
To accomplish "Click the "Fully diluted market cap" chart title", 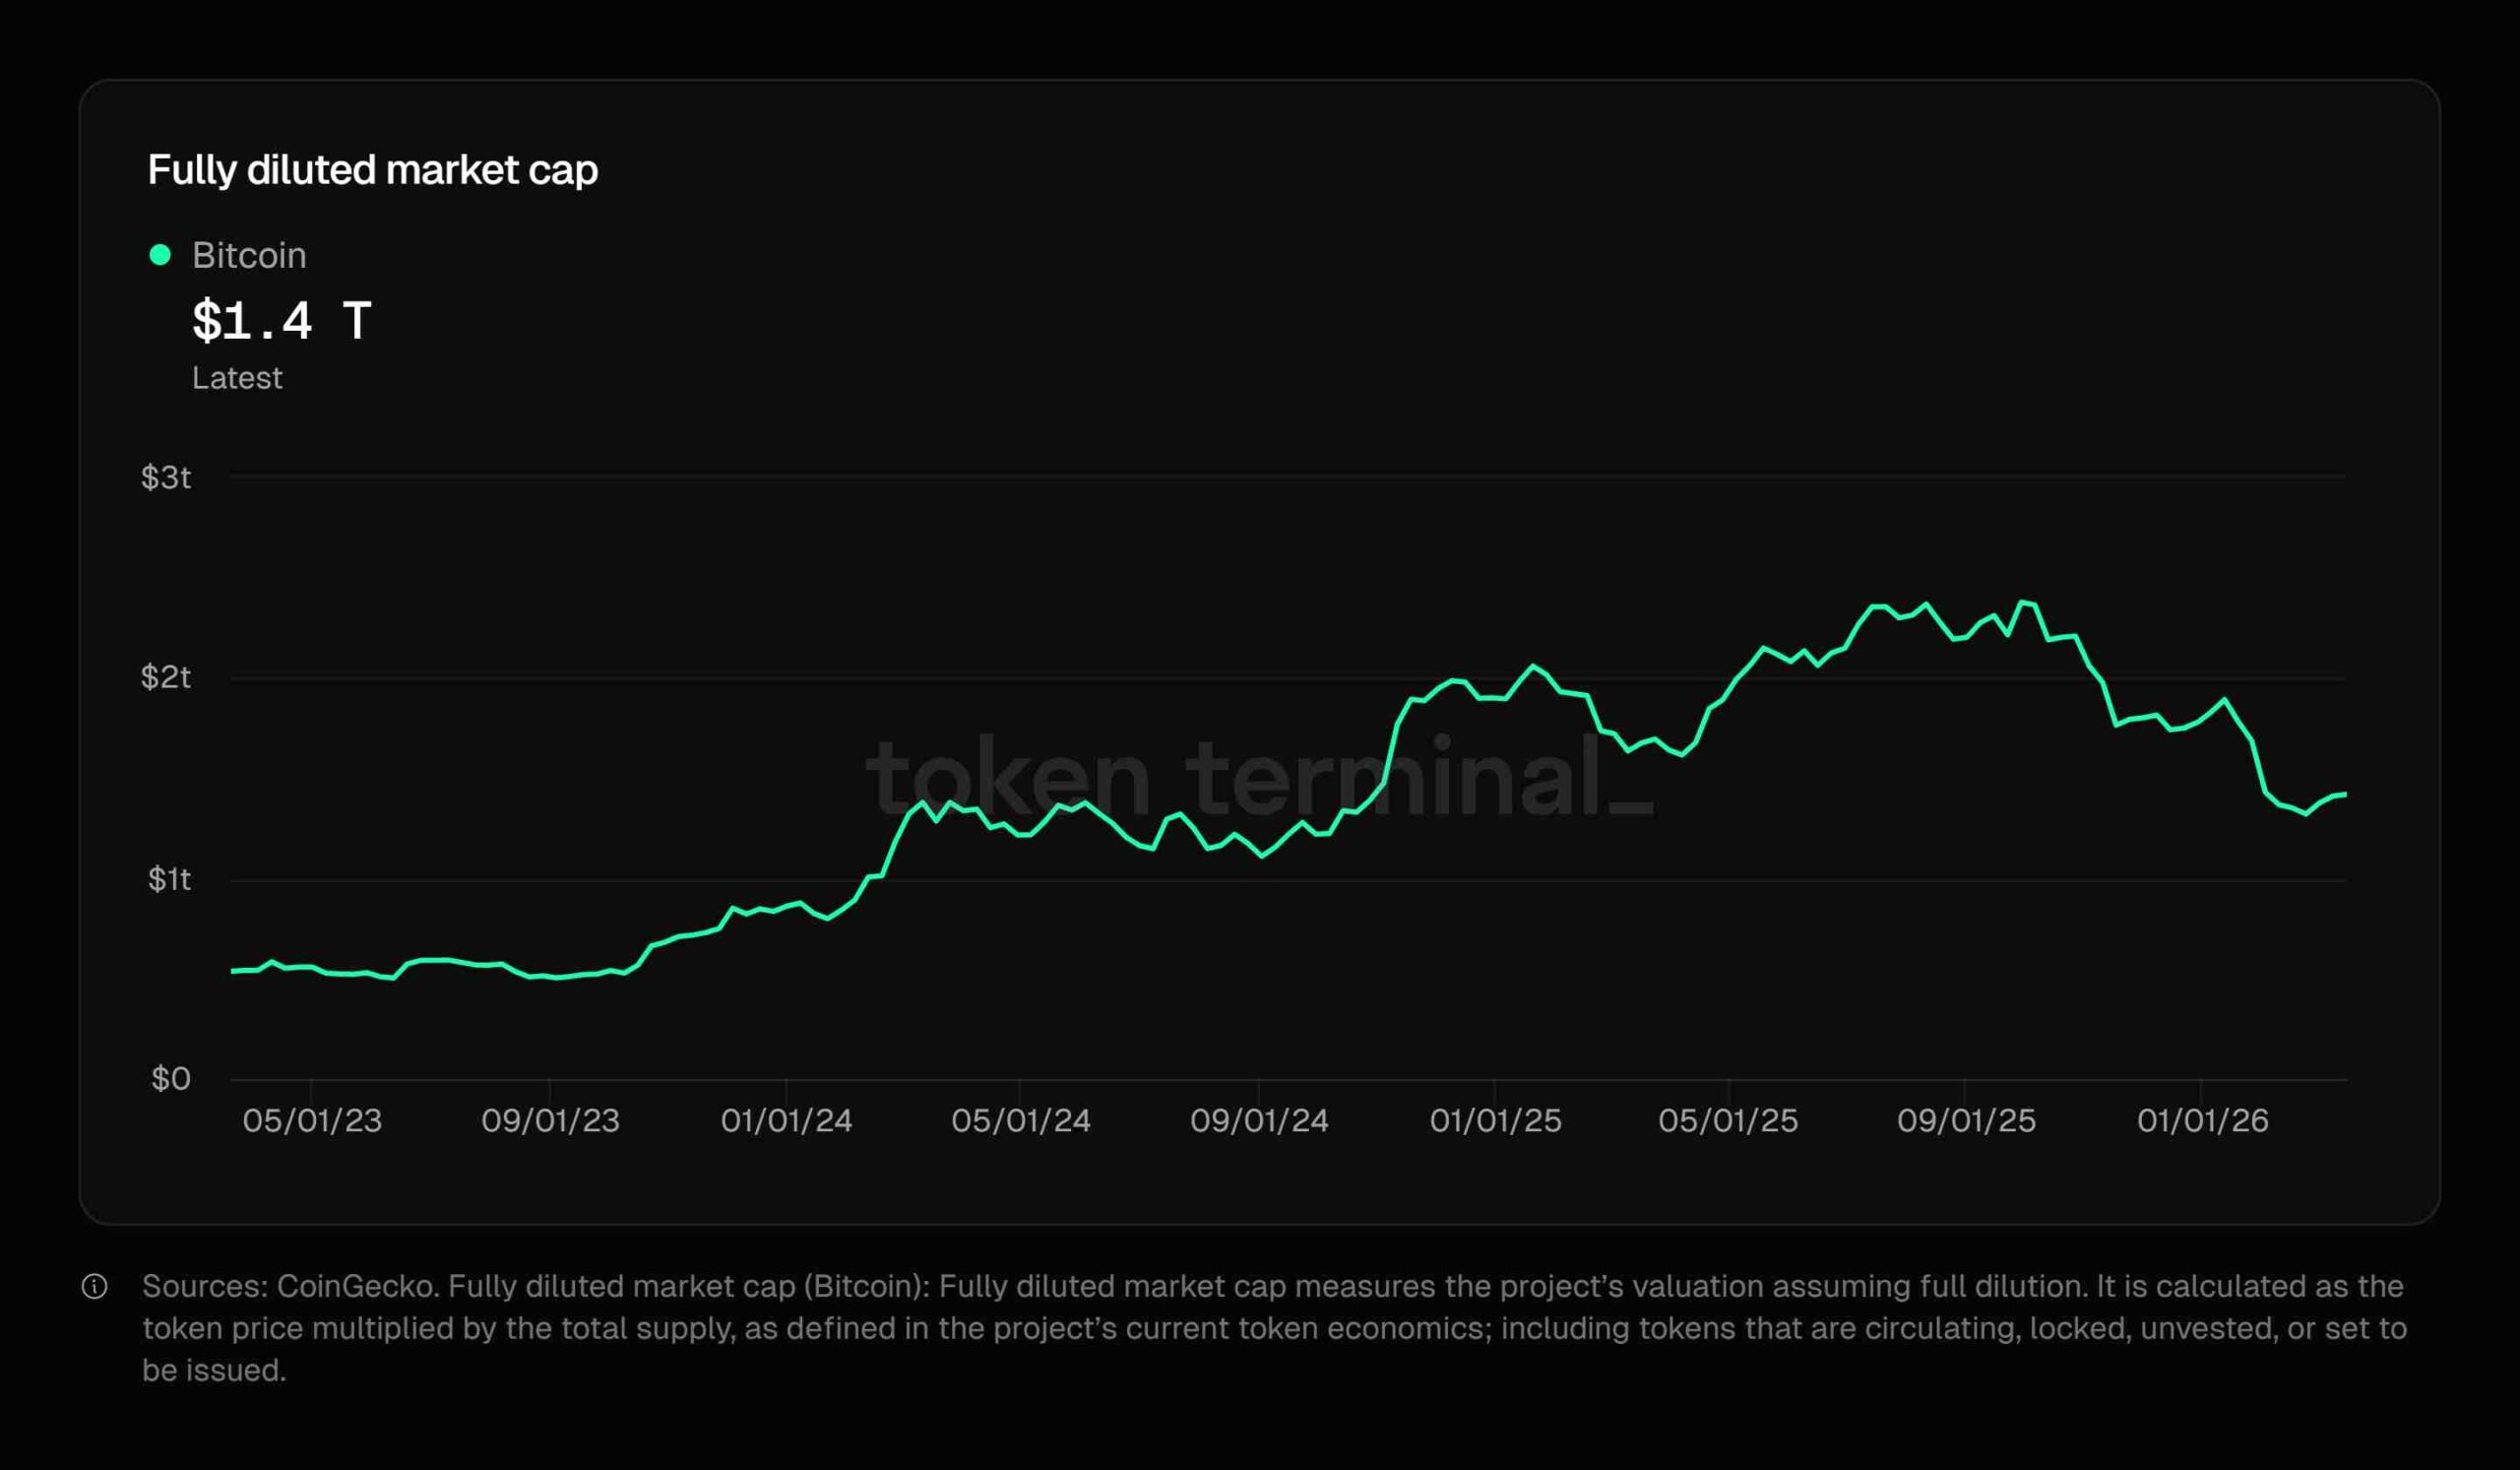I will tap(373, 170).
